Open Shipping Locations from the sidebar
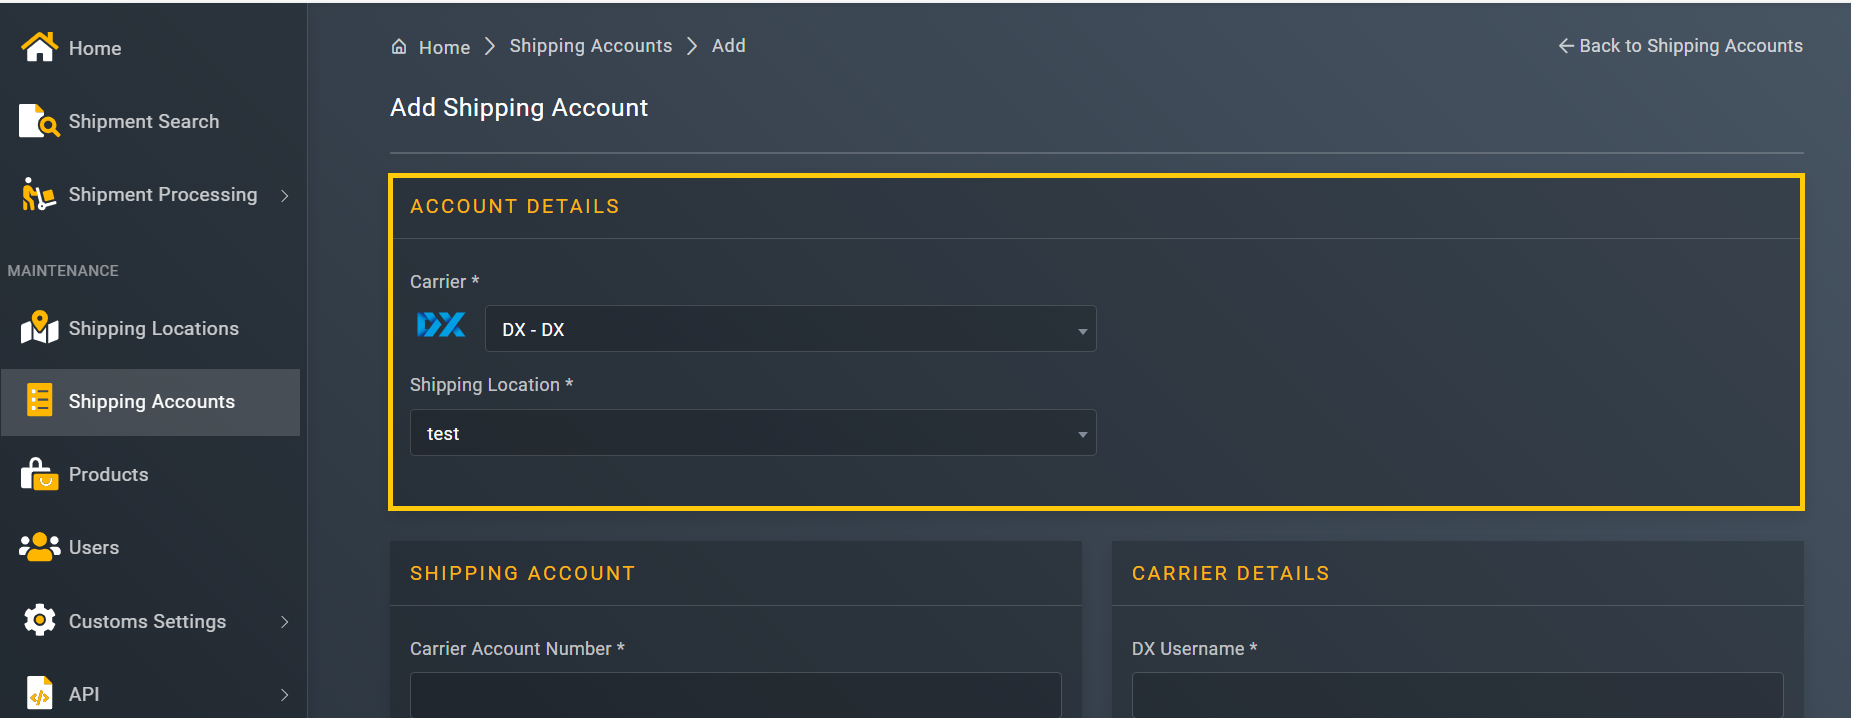This screenshot has height=718, width=1851. click(38, 328)
